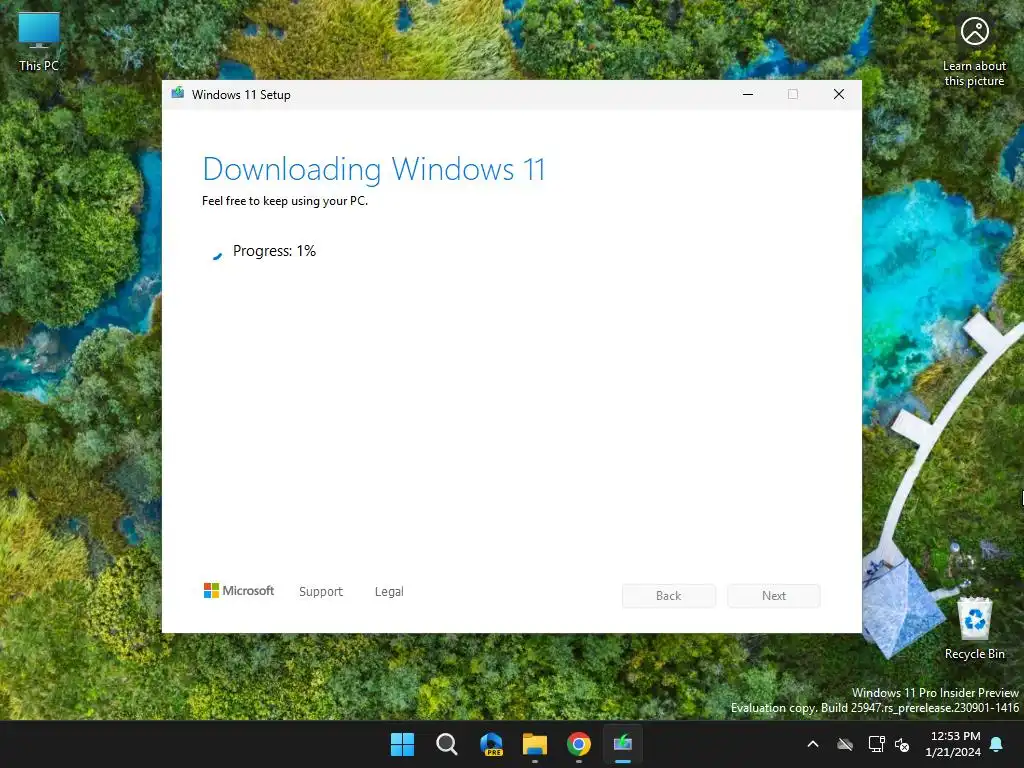Click the Windows 11 Setup title icon
The width and height of the screenshot is (1024, 768).
coord(178,93)
